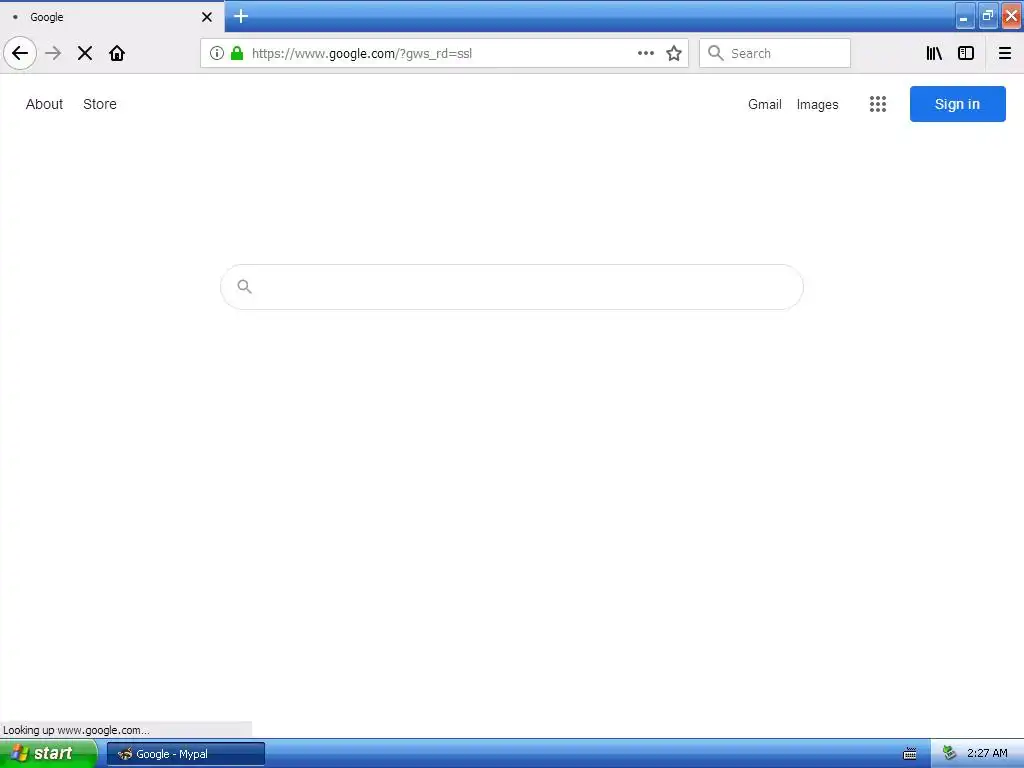
Task: Click the forward navigation arrow
Action: point(53,53)
